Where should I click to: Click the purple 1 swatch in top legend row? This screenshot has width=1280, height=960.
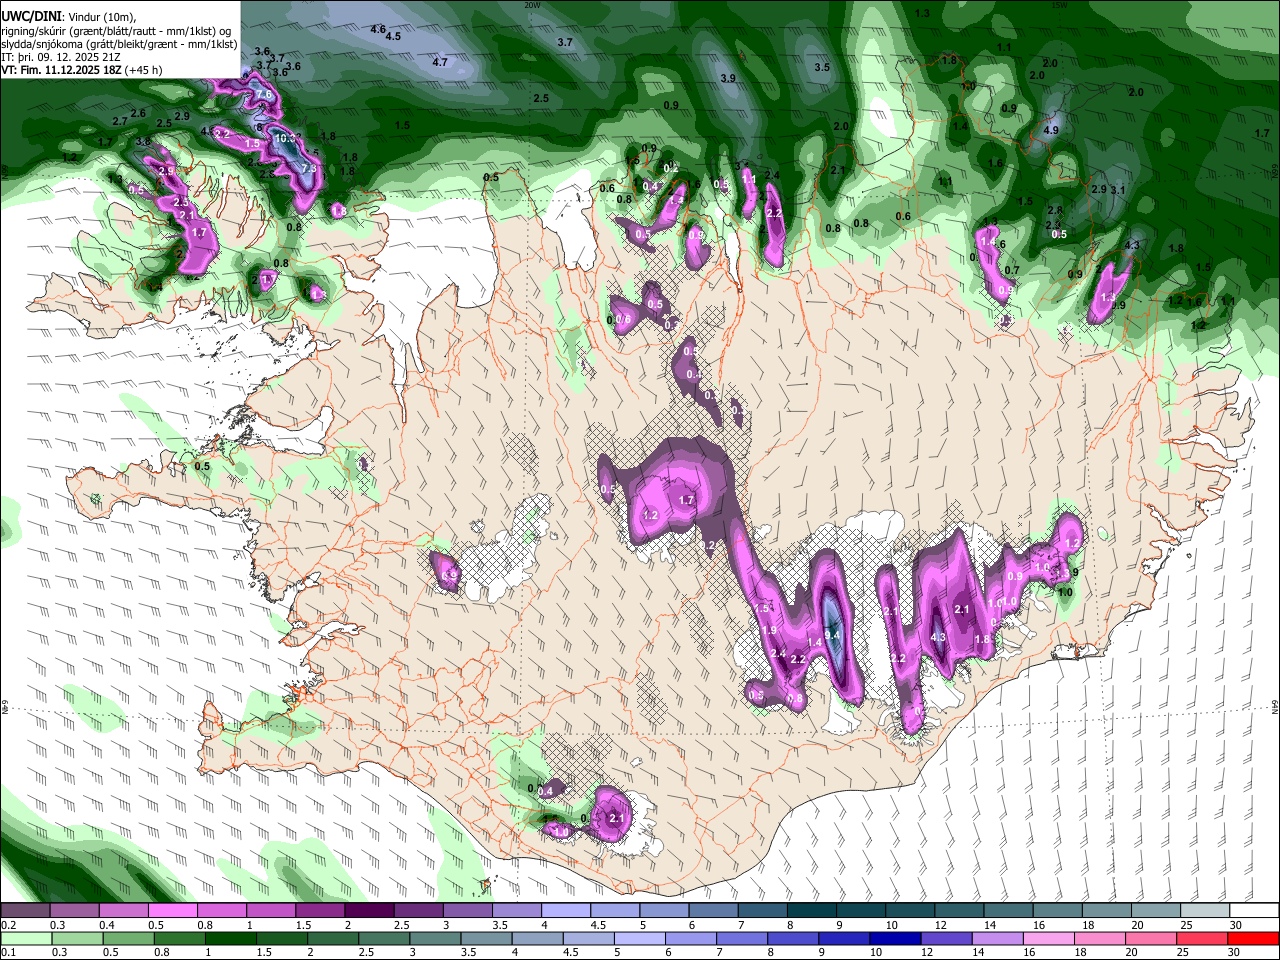pos(270,911)
